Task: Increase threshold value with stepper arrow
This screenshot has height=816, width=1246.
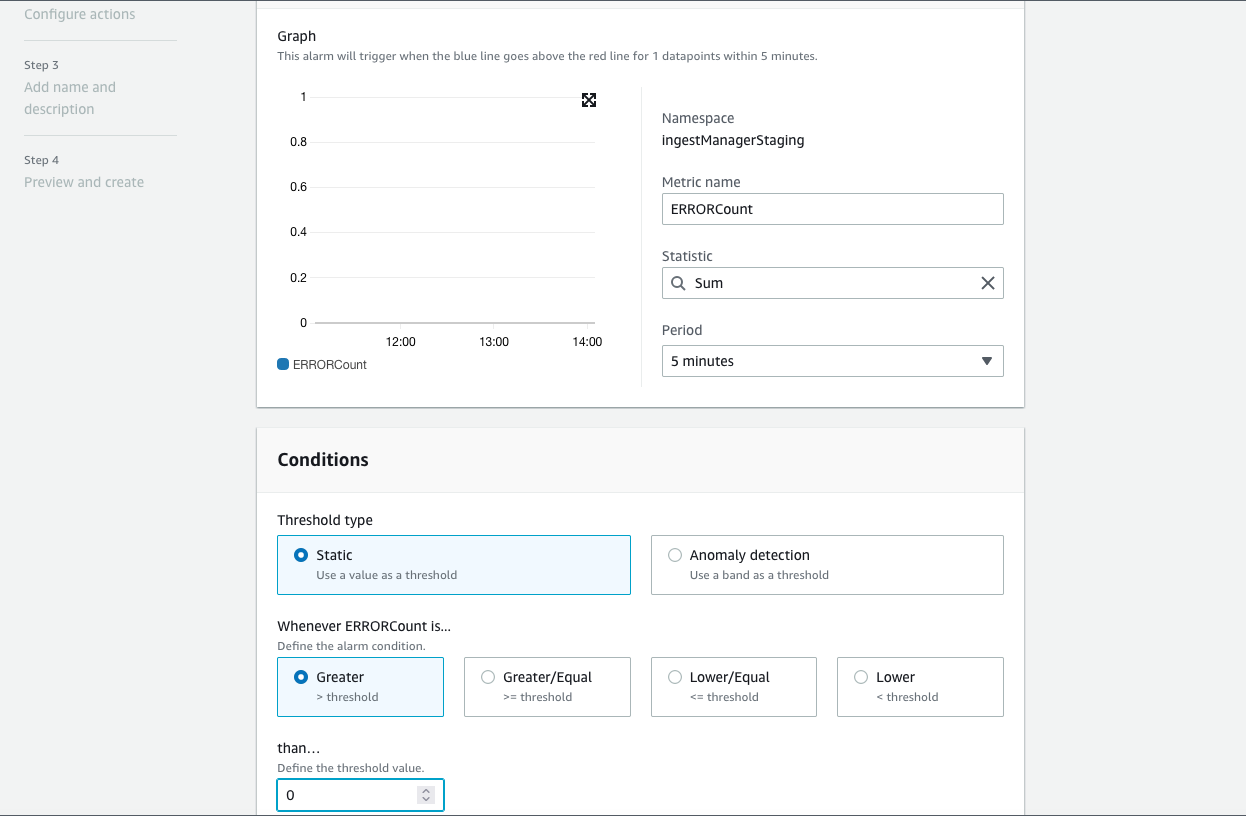Action: pyautogui.click(x=426, y=790)
